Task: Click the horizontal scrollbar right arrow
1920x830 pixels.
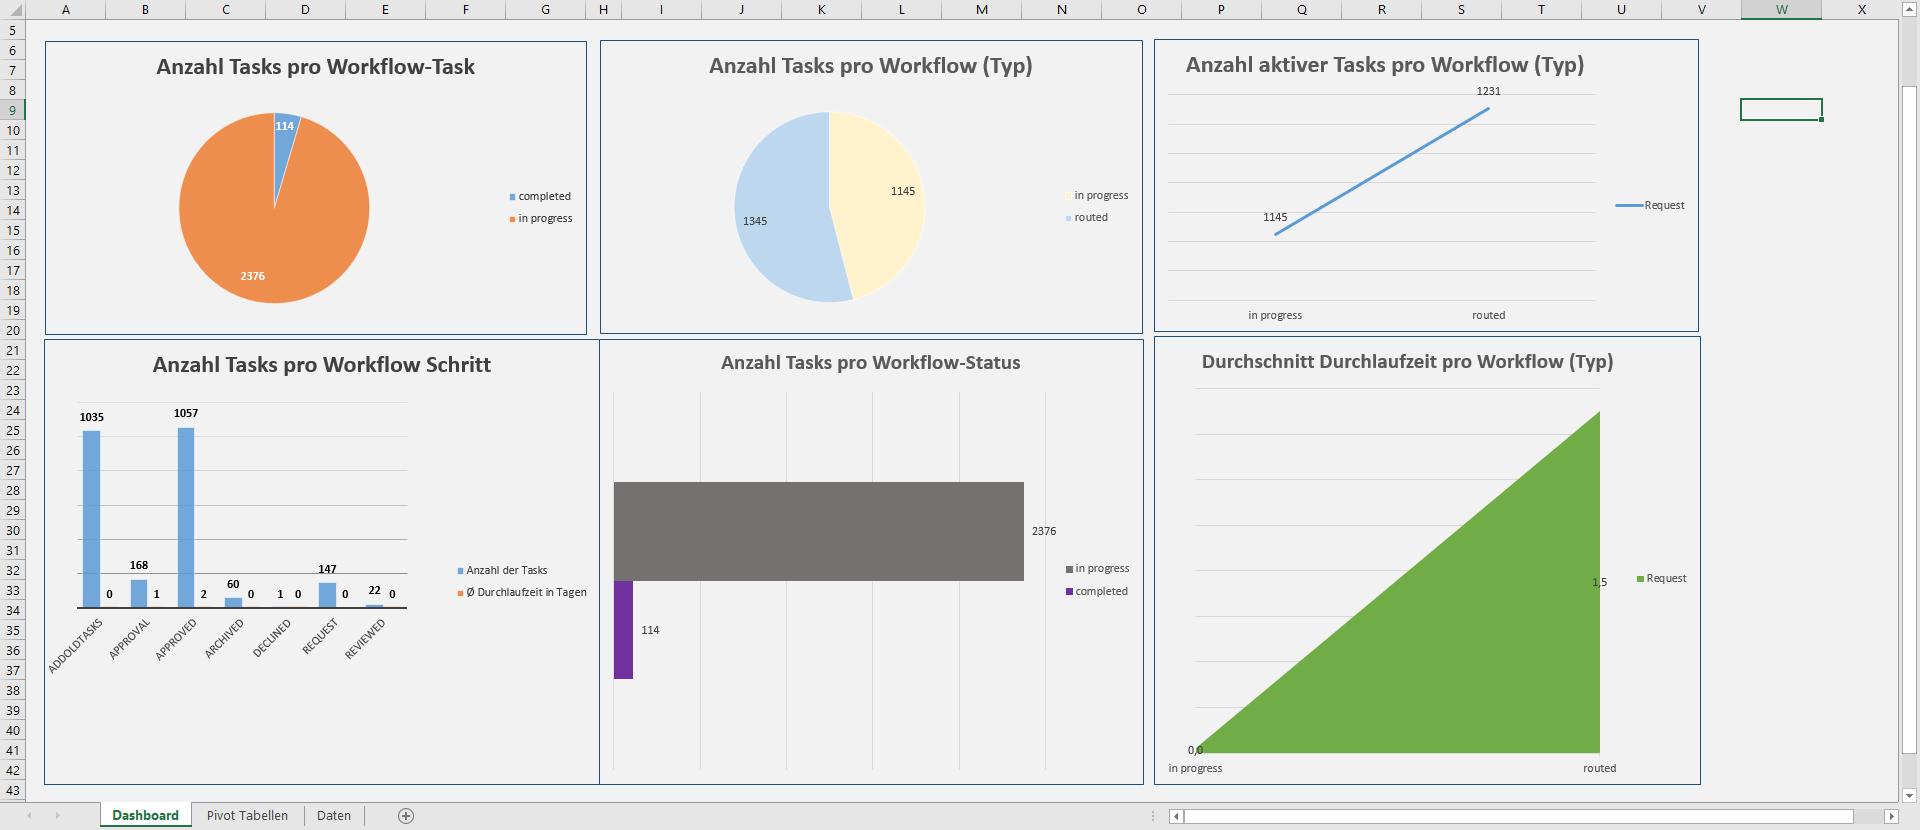Action: coord(1890,817)
